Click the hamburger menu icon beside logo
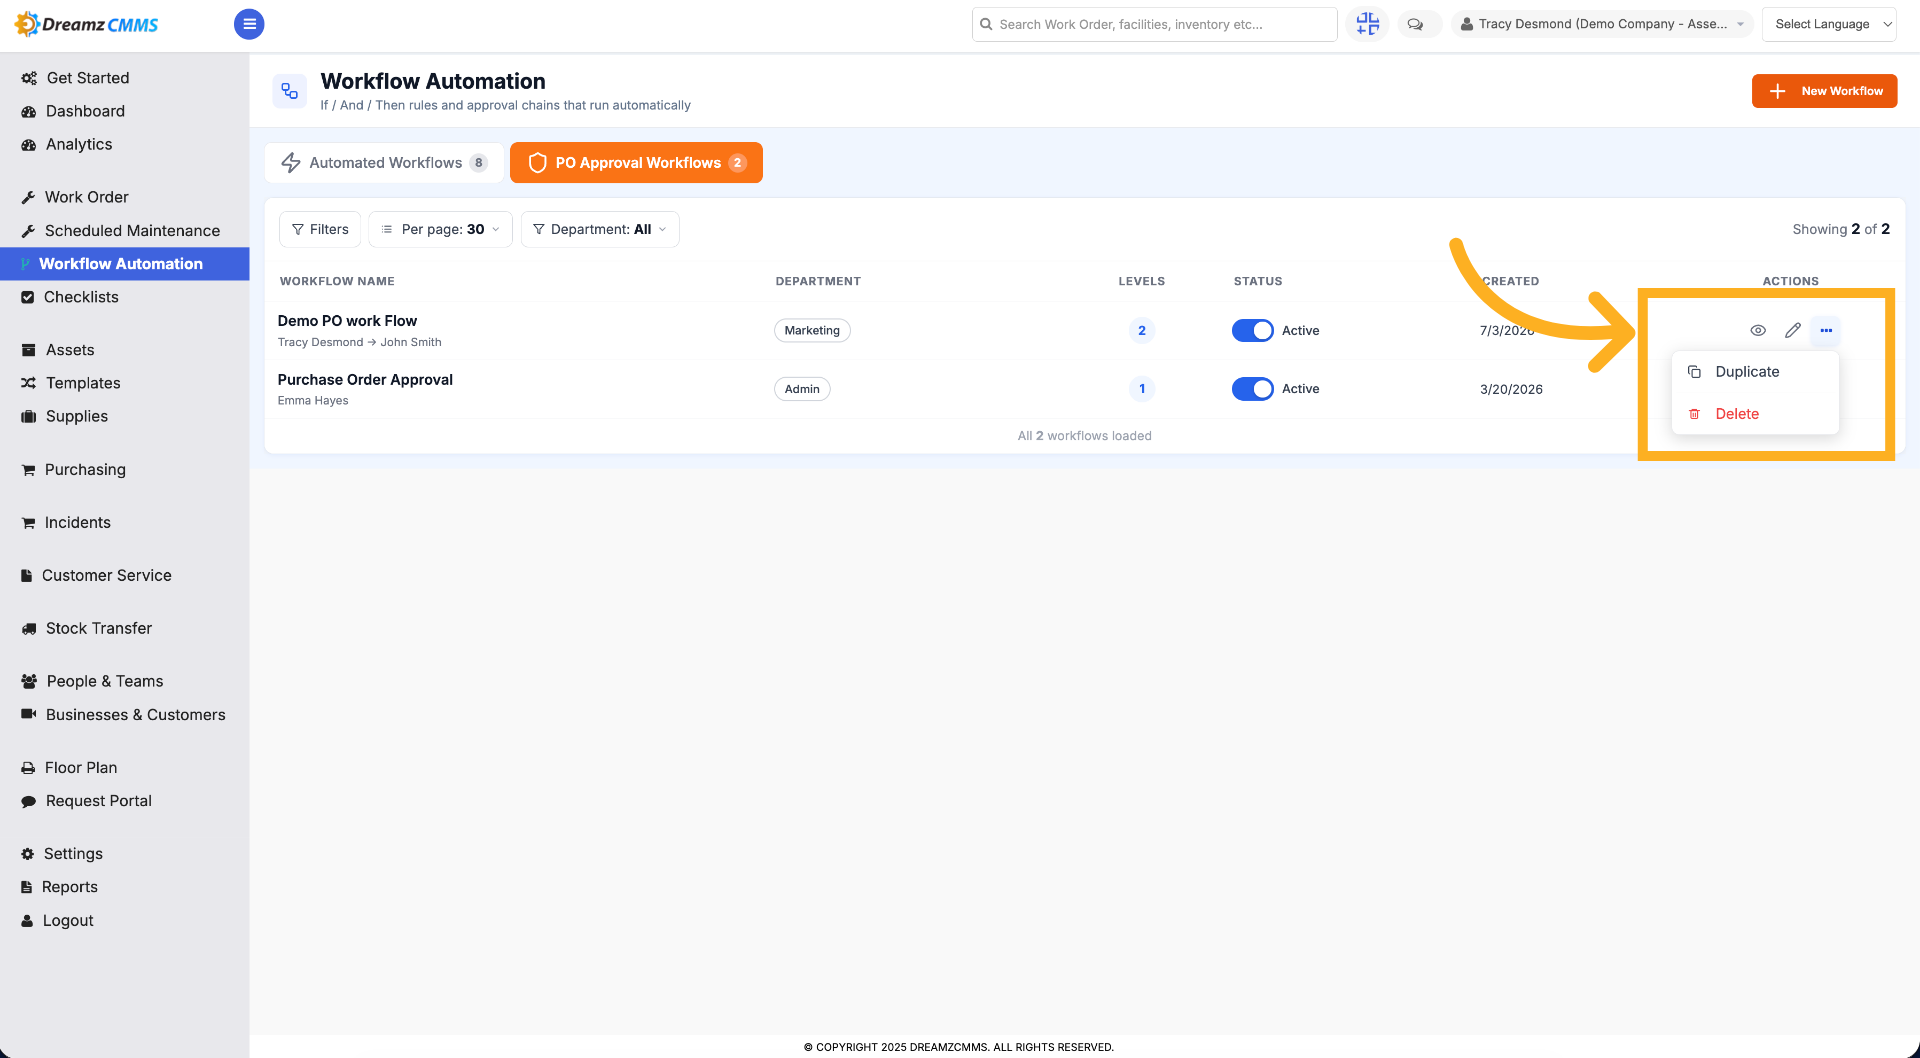The height and width of the screenshot is (1058, 1920). click(249, 24)
